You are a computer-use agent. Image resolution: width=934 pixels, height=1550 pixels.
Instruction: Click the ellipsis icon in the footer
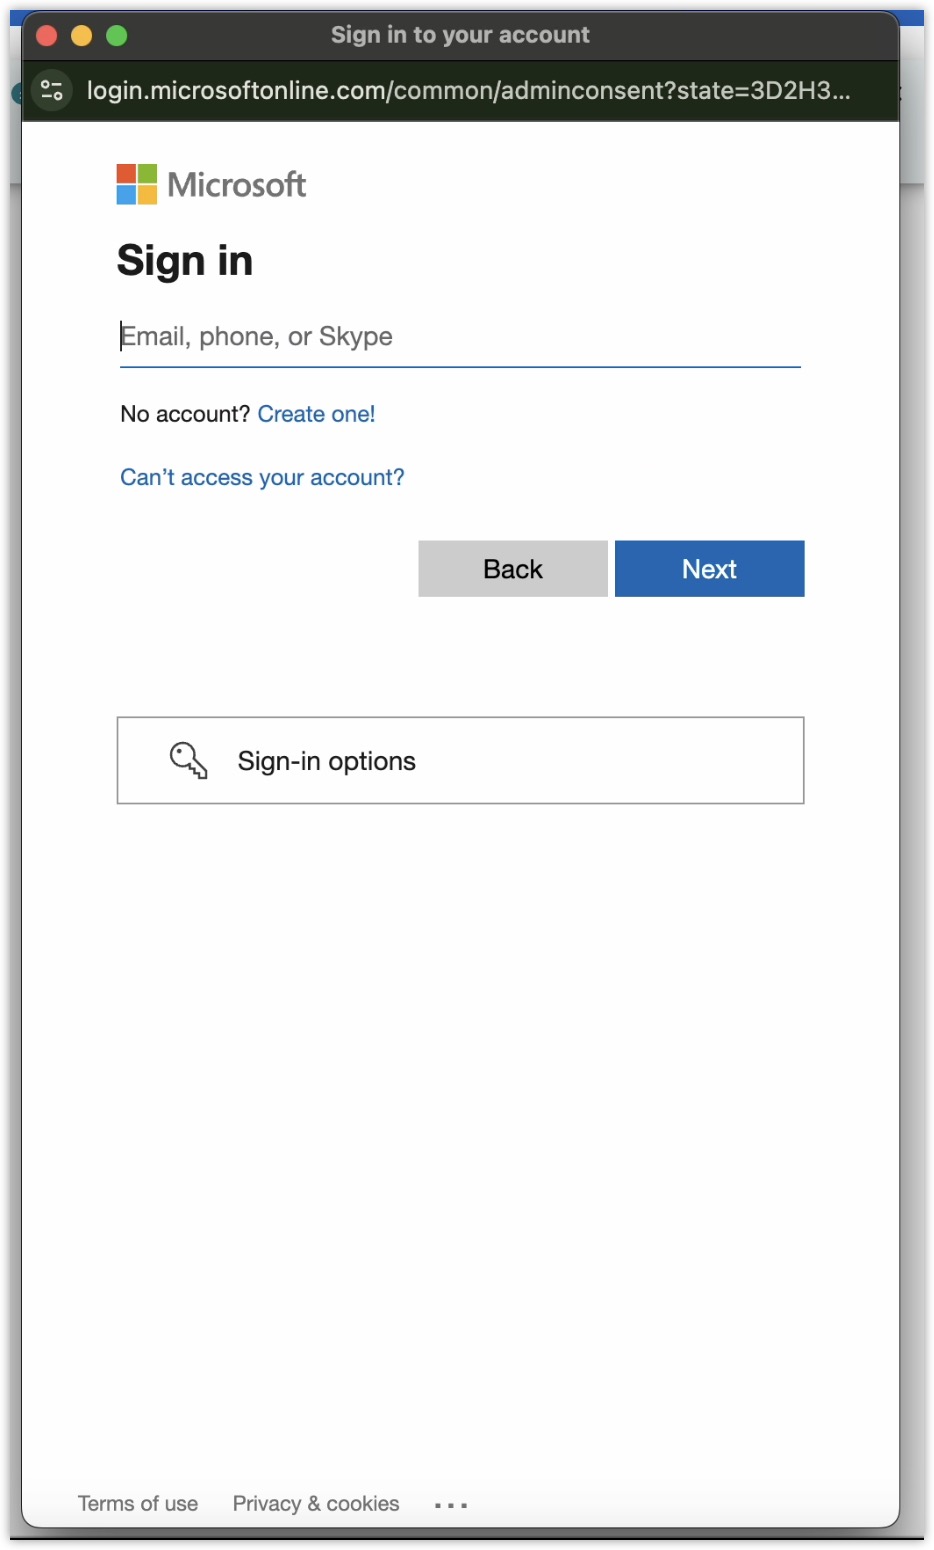[x=451, y=1504]
